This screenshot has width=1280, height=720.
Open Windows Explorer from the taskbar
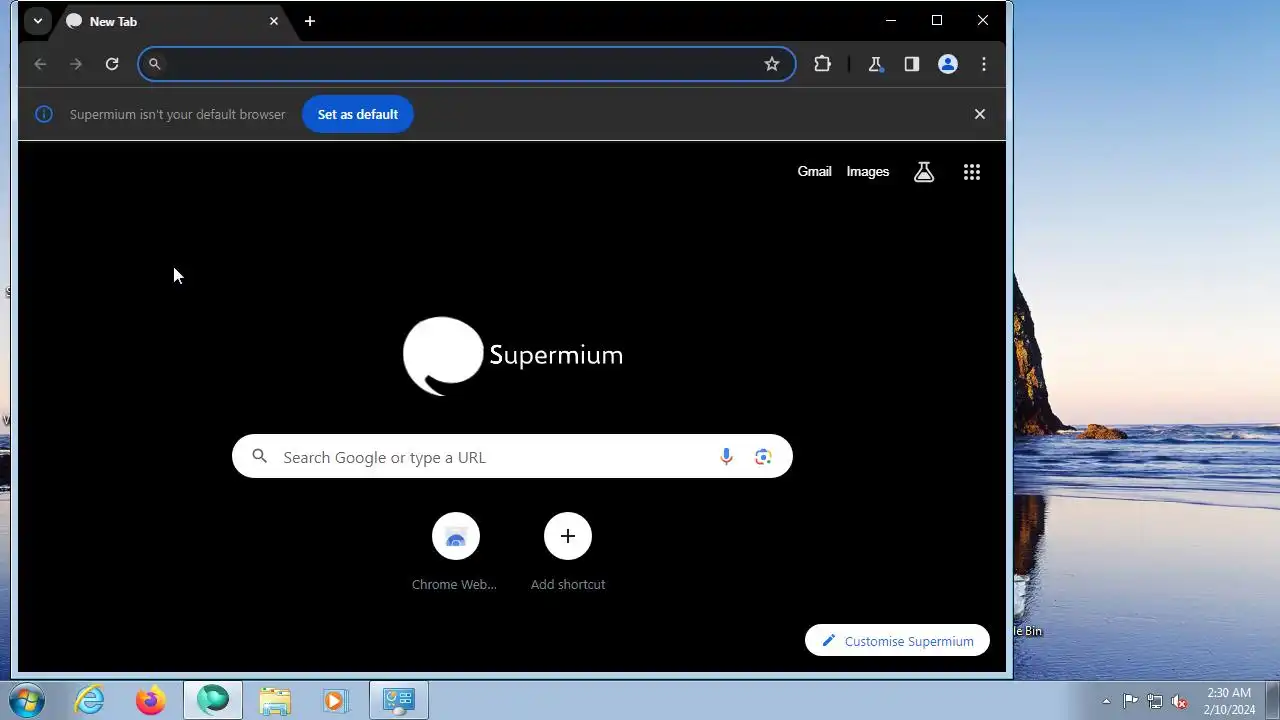[x=275, y=700]
